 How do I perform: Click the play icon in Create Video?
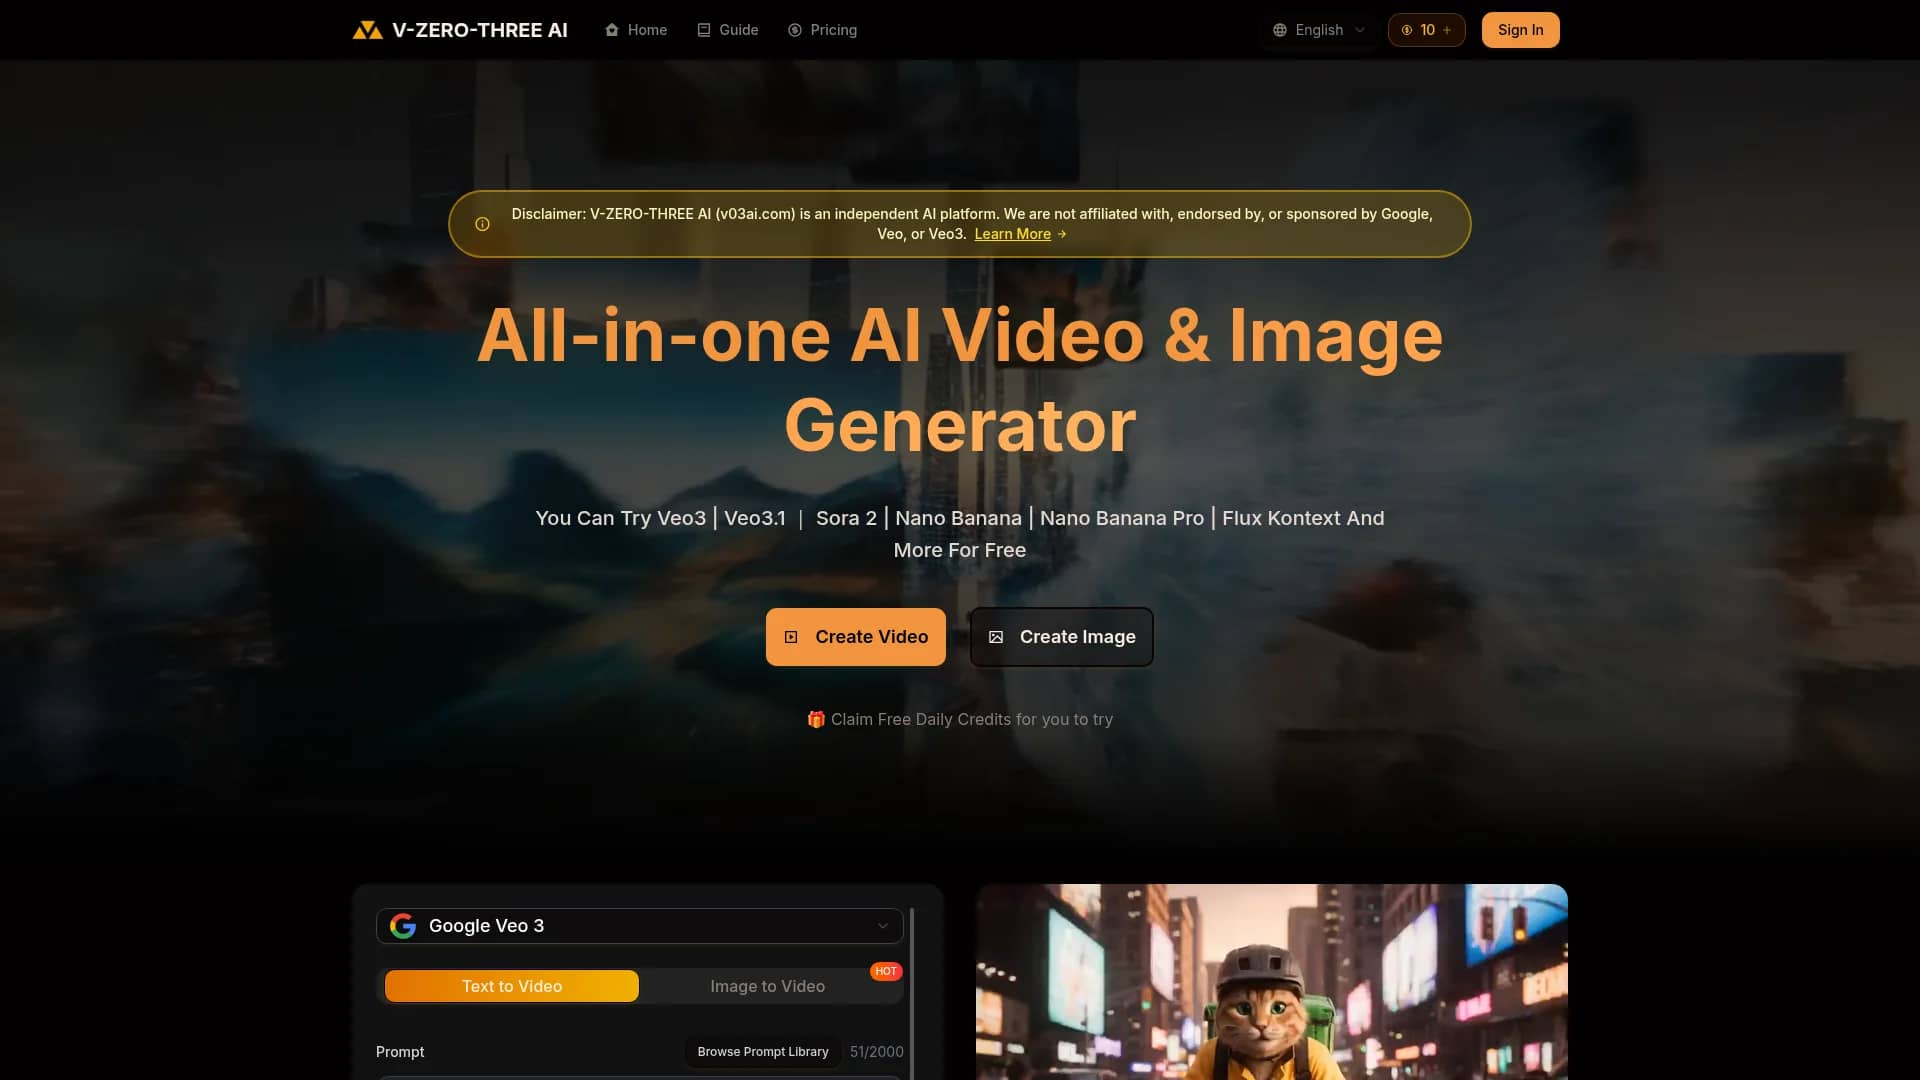point(791,637)
